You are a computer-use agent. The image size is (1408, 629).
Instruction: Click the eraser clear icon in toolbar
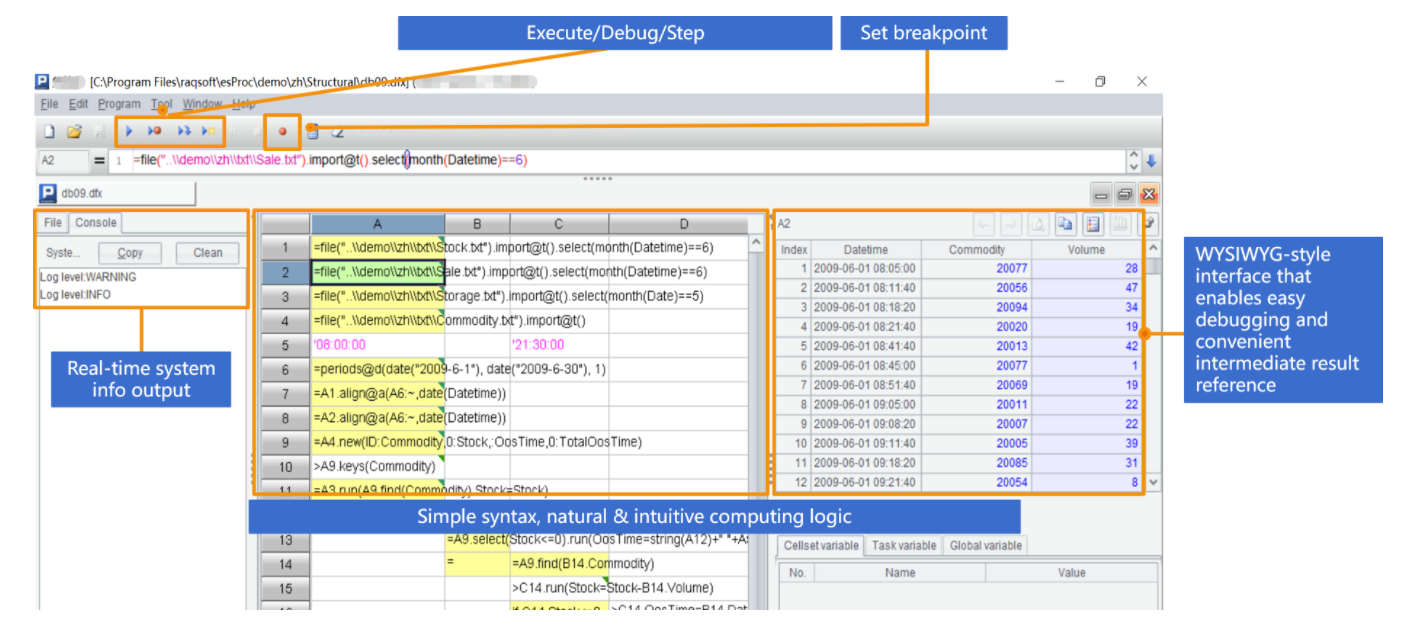[337, 131]
